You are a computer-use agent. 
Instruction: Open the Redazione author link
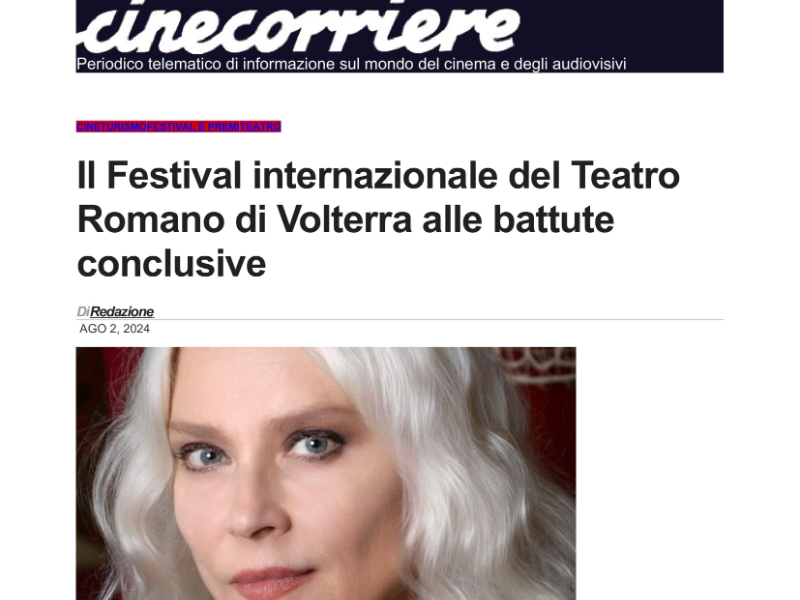[122, 312]
